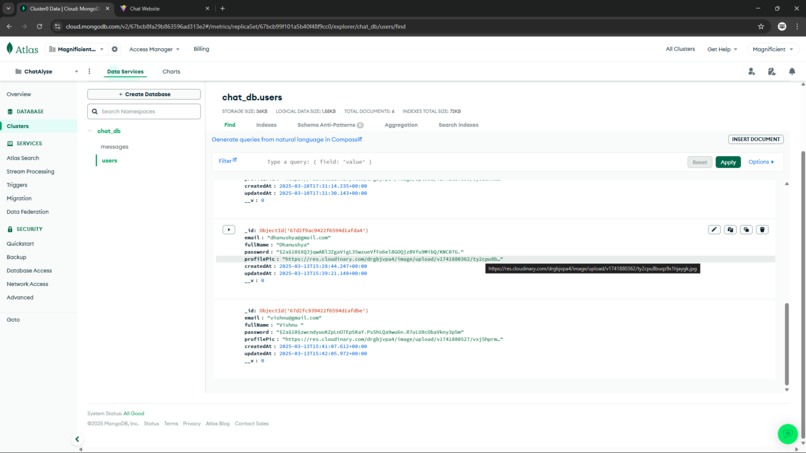
Task: Open the Magnificient organization dropdown
Action: pos(76,49)
